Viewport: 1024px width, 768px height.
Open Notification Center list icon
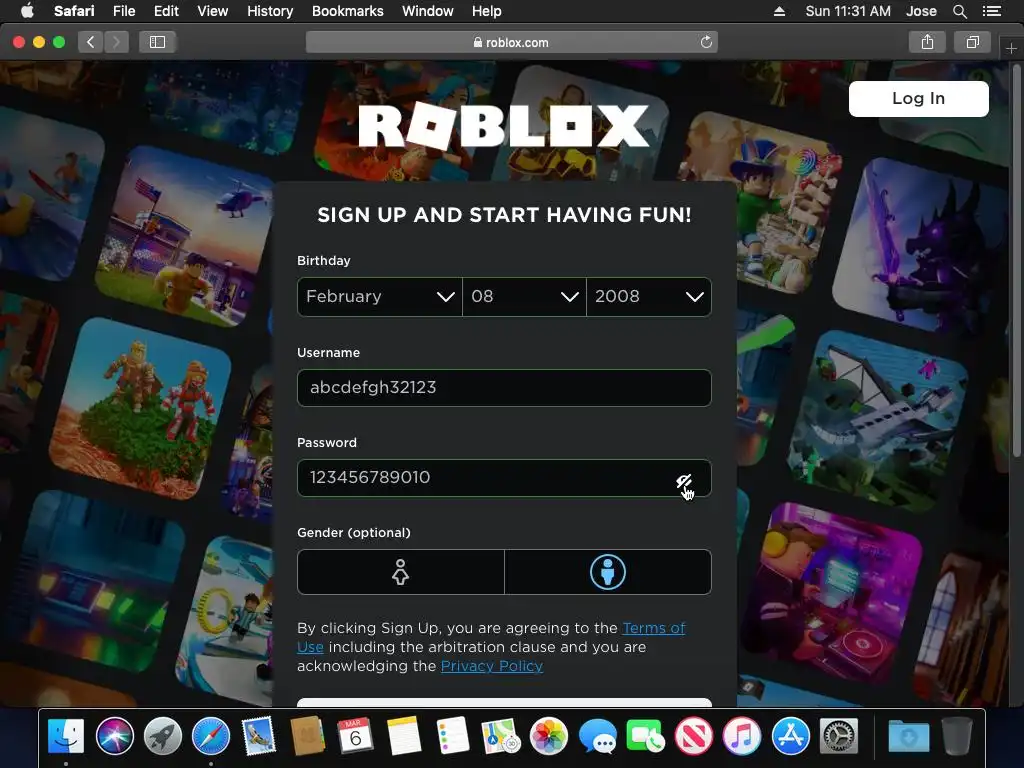[991, 11]
